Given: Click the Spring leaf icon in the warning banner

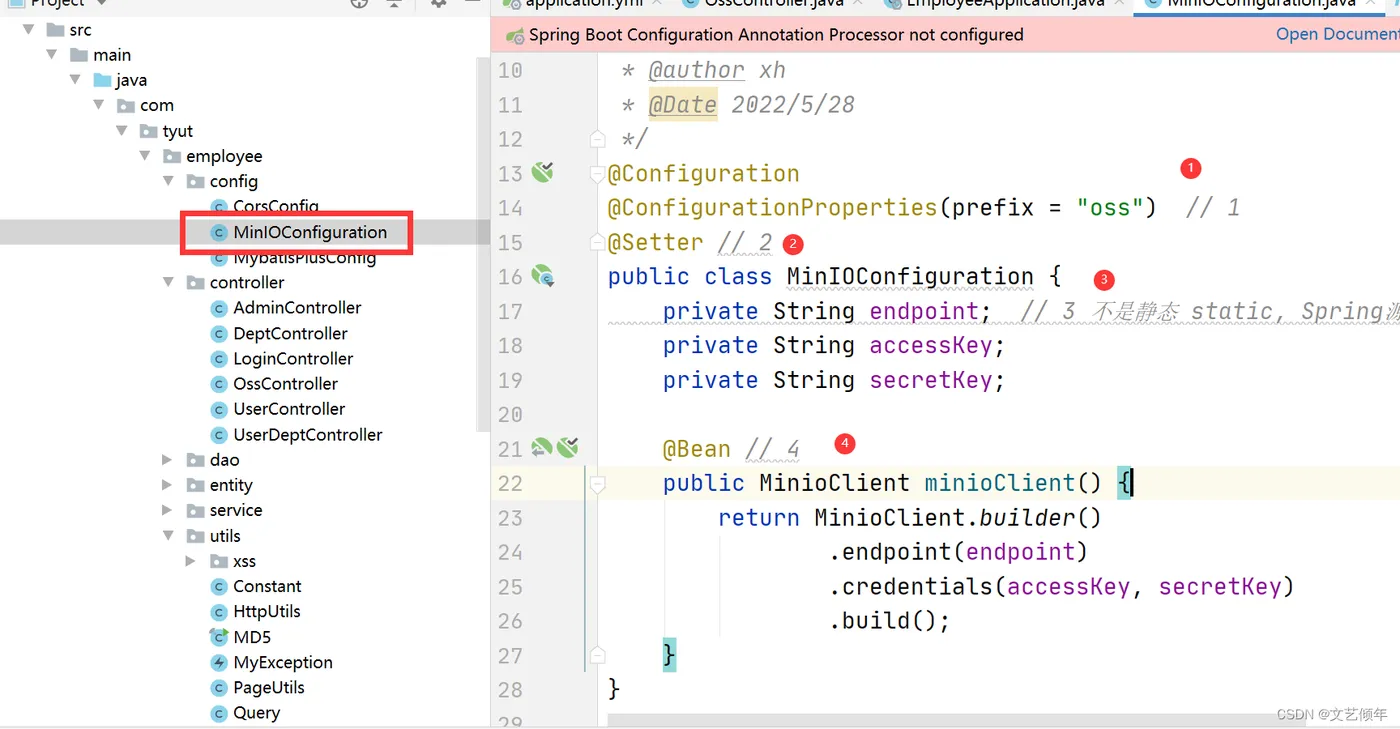Looking at the screenshot, I should [515, 36].
